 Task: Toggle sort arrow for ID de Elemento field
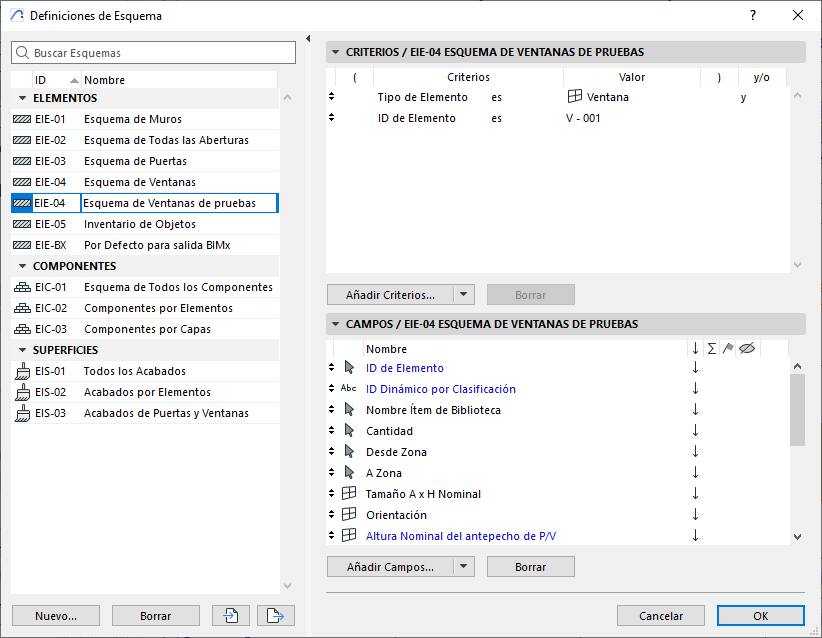pos(695,368)
